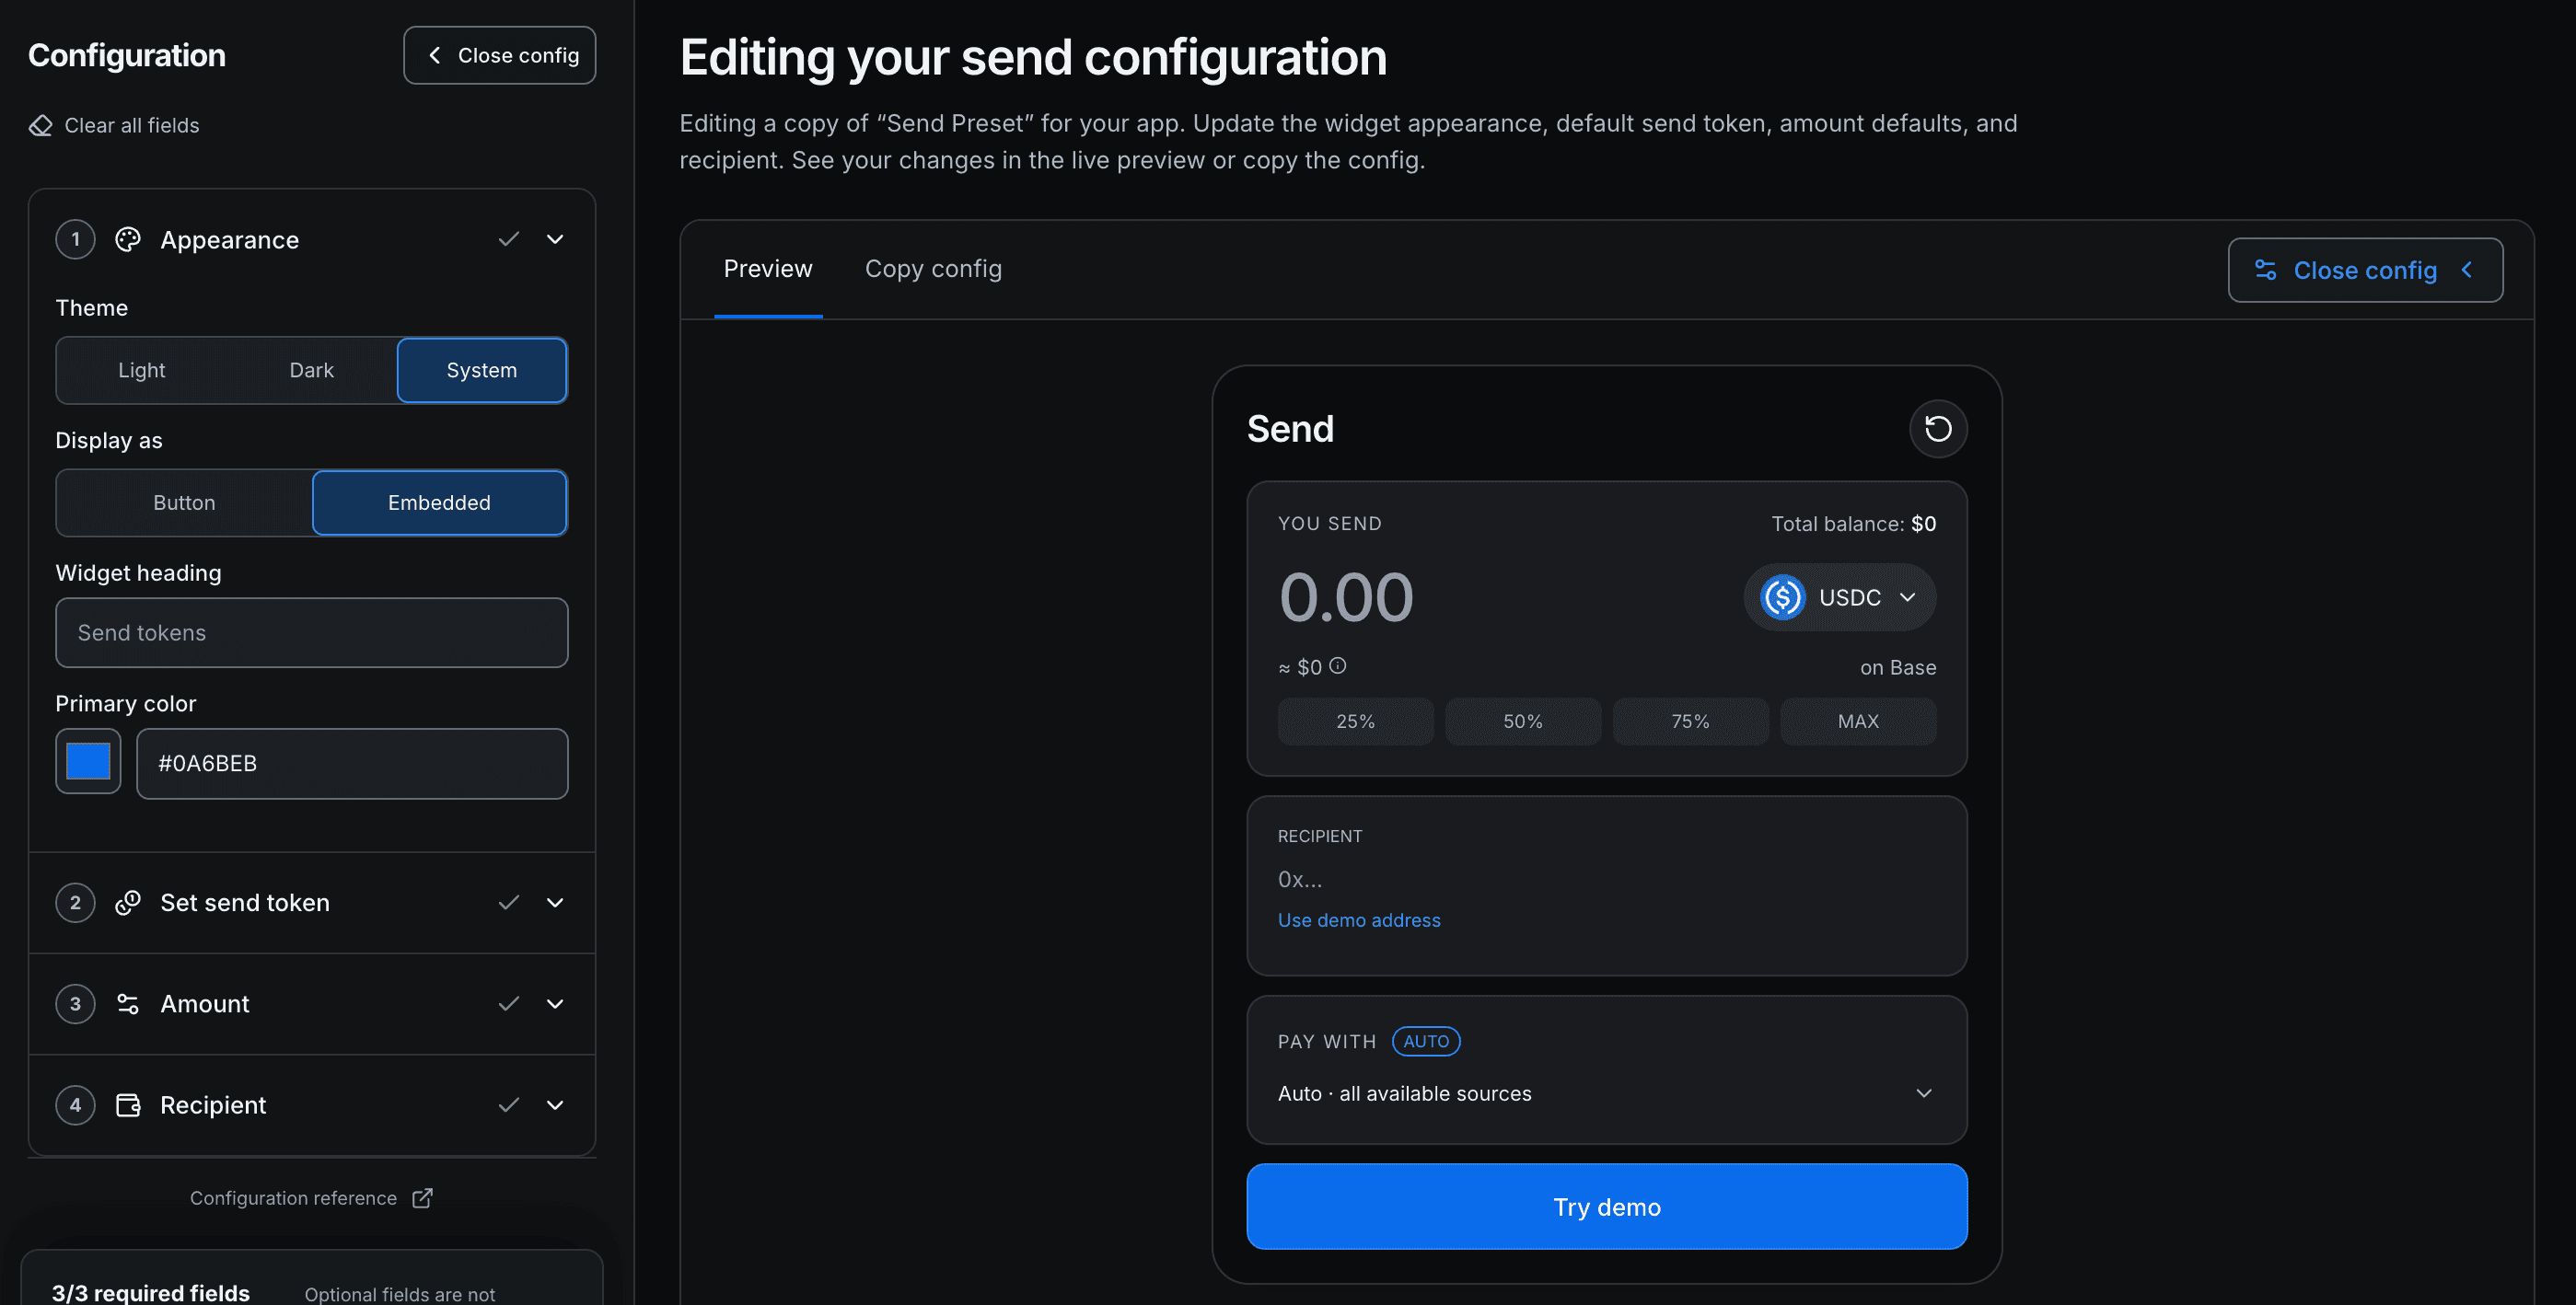This screenshot has height=1305, width=2576.
Task: Click the eraser icon beside Clear all fields
Action: click(41, 125)
